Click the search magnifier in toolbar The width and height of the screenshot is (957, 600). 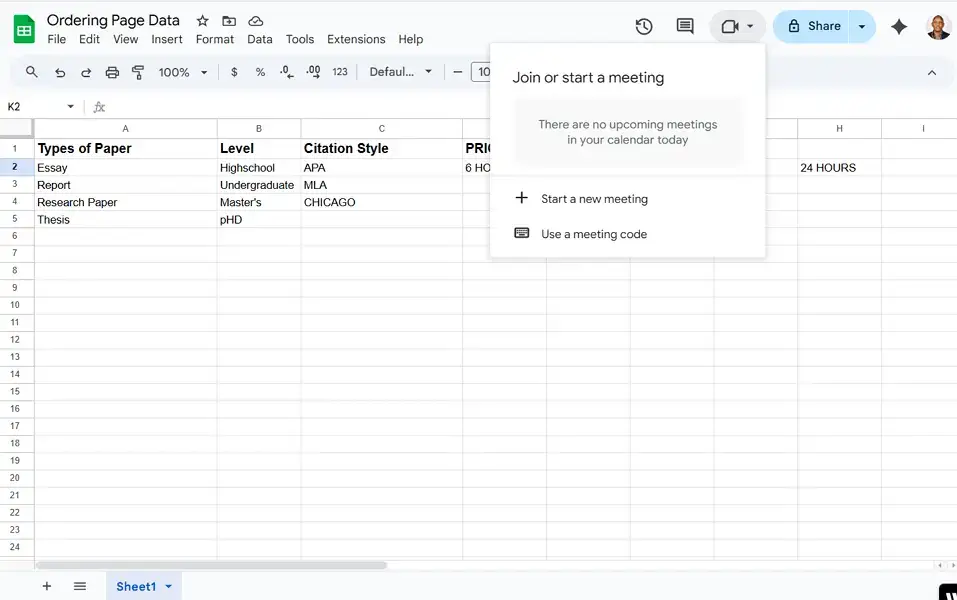(32, 72)
